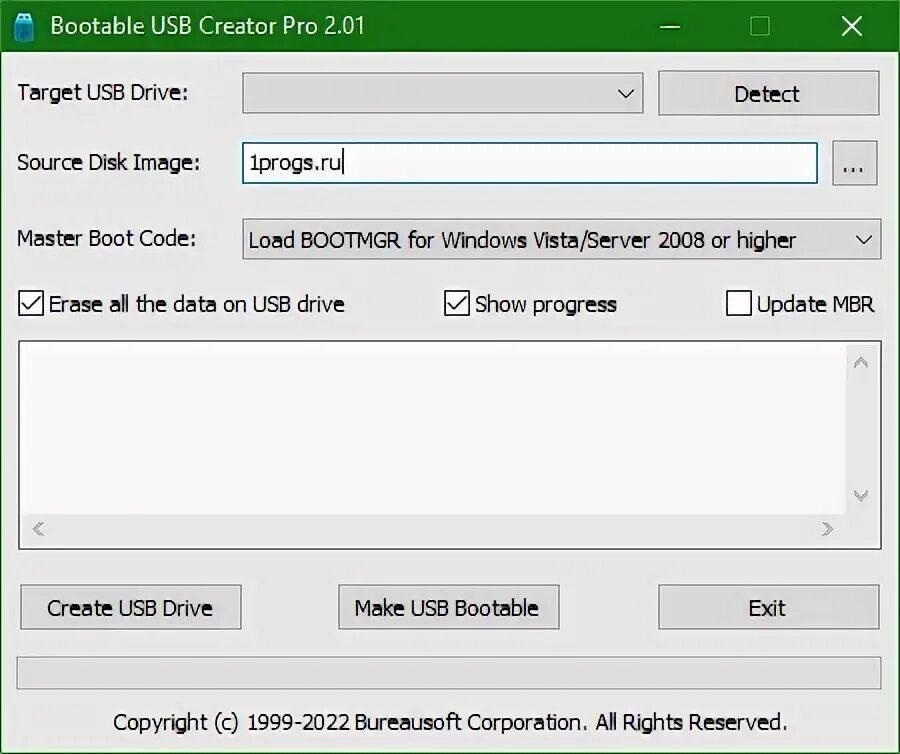Click inside the empty log output area
Screen dimensions: 900x754
point(430,430)
